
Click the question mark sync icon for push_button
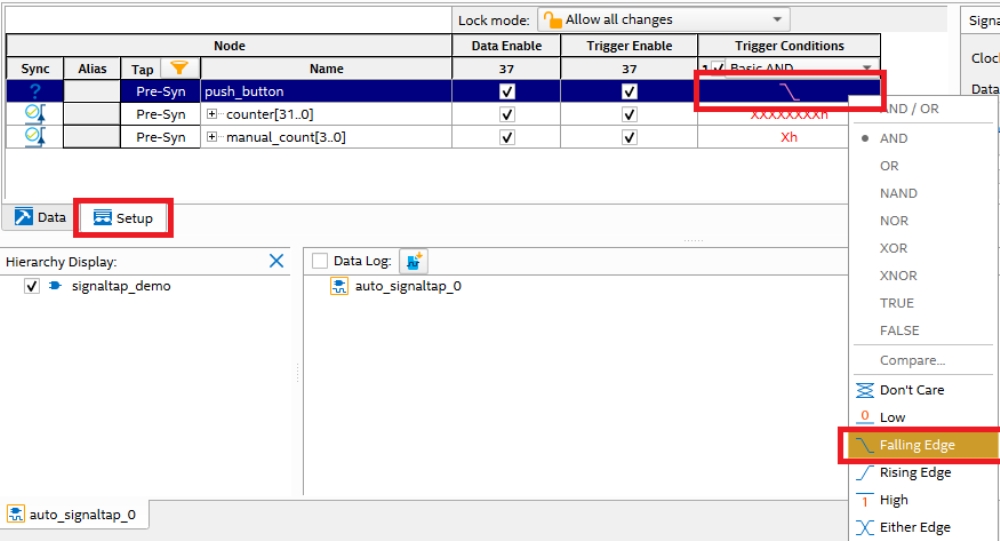pos(34,91)
